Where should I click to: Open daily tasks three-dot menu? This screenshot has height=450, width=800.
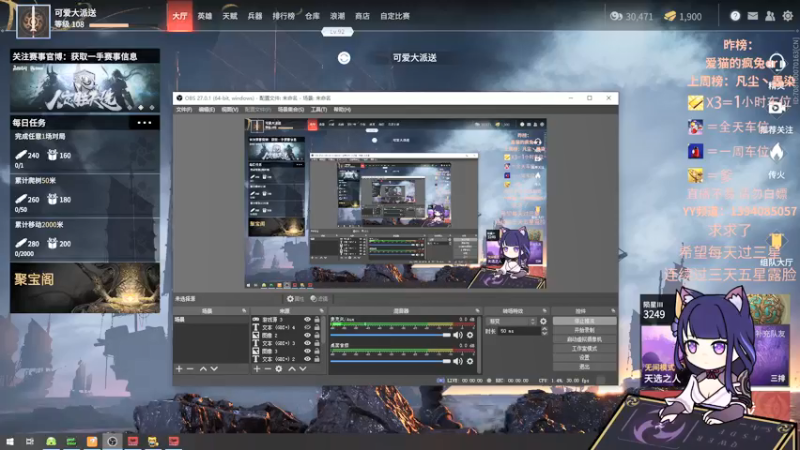coord(144,122)
